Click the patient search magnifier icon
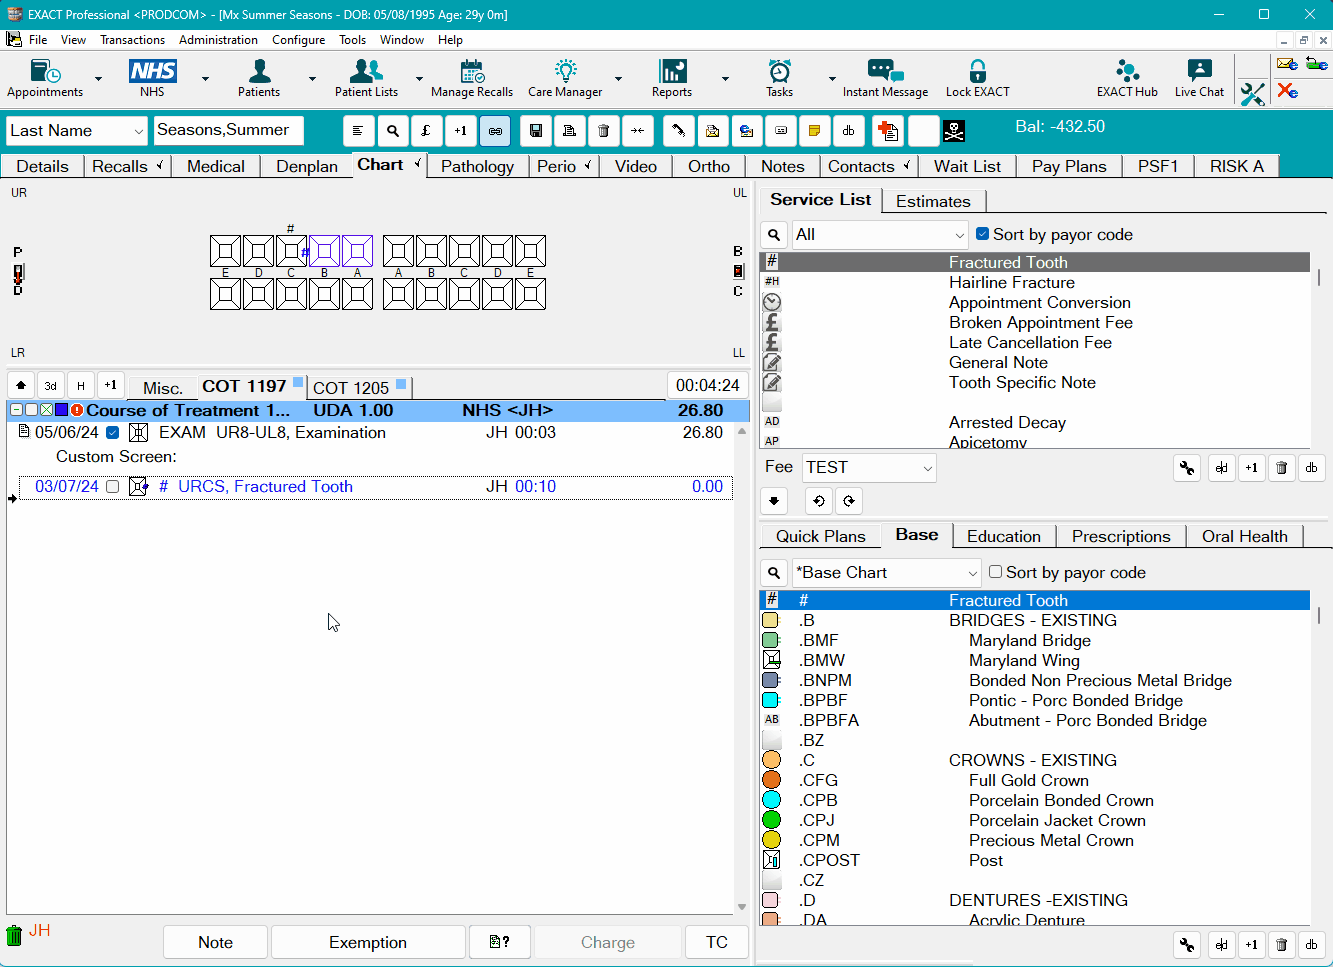This screenshot has height=967, width=1333. pos(393,131)
